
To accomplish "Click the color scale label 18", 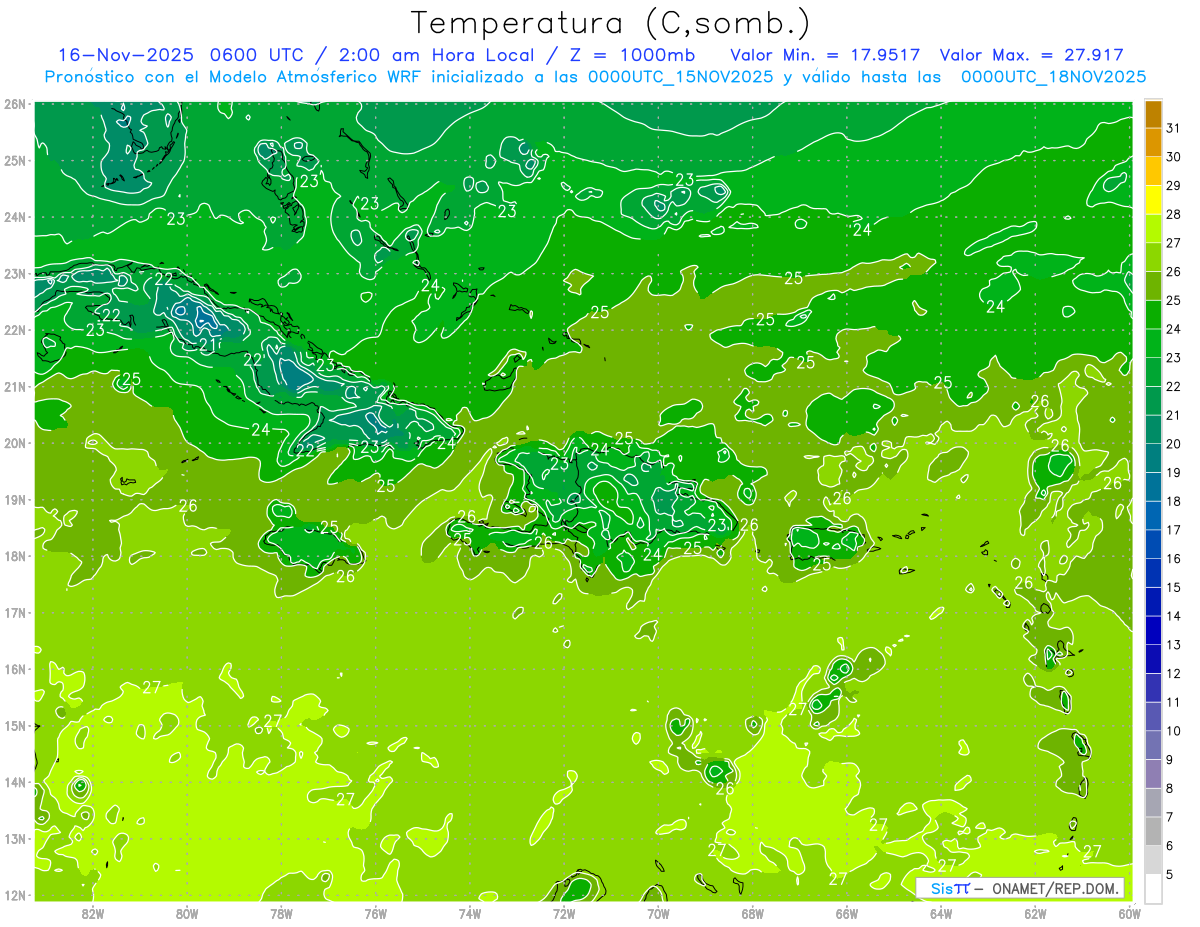I will [1173, 501].
